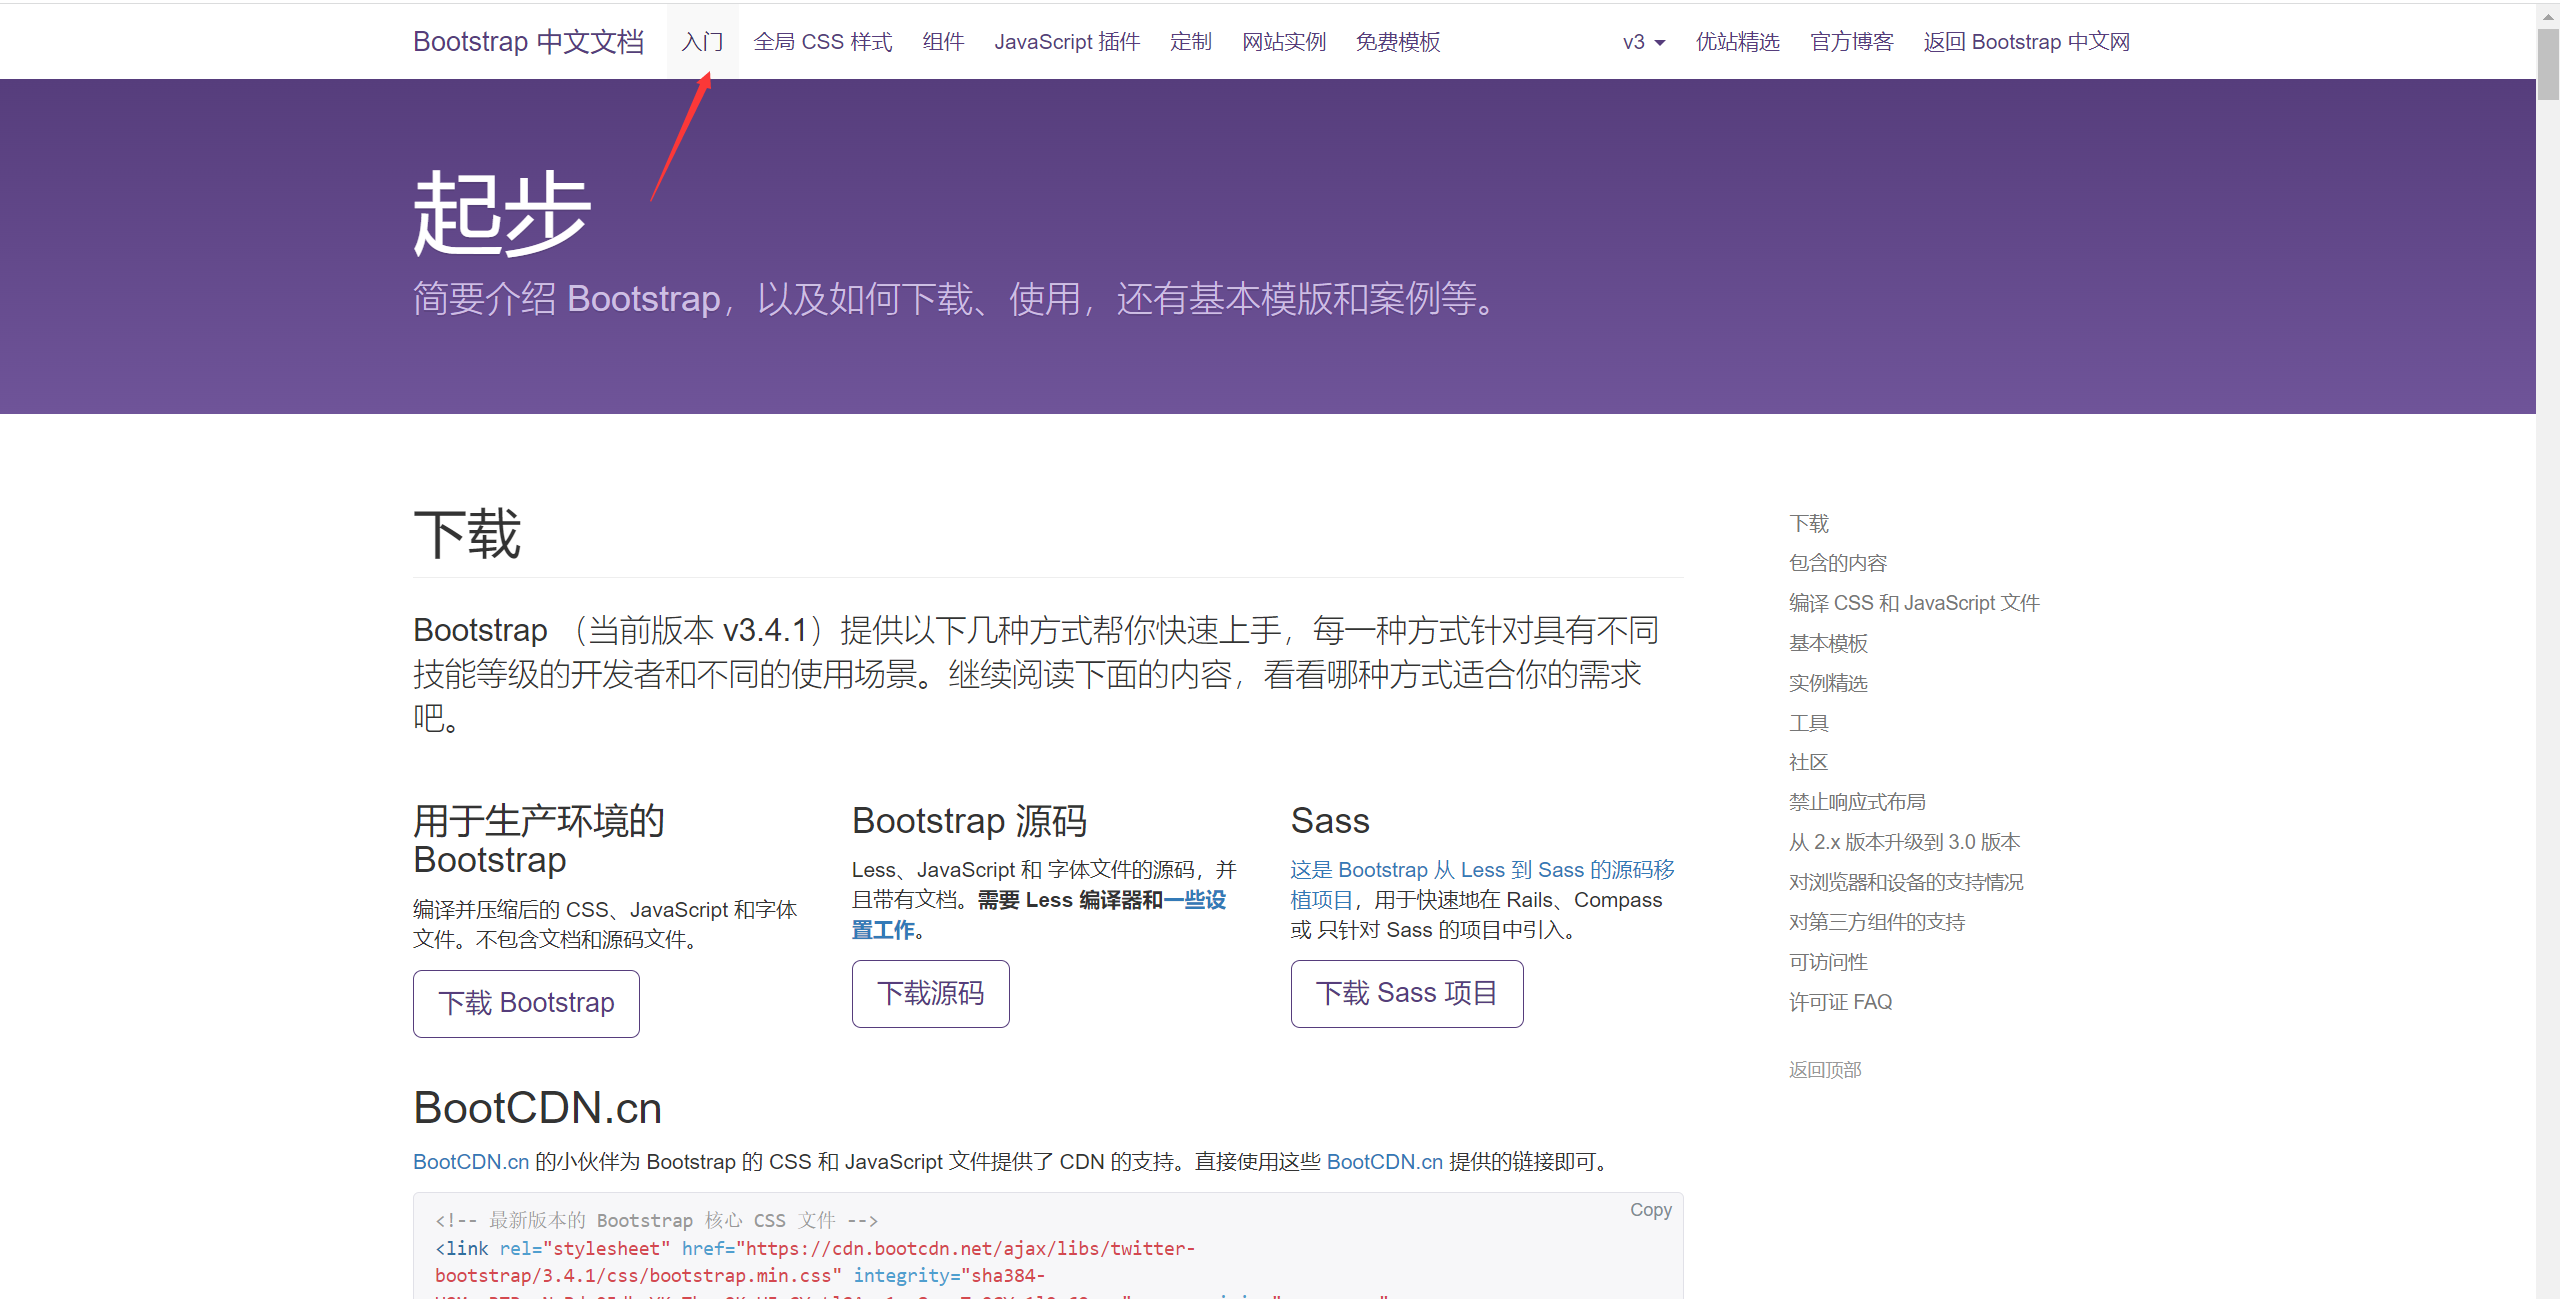Open the 全局 CSS 样式 menu item
This screenshot has height=1299, width=2560.
pos(822,42)
